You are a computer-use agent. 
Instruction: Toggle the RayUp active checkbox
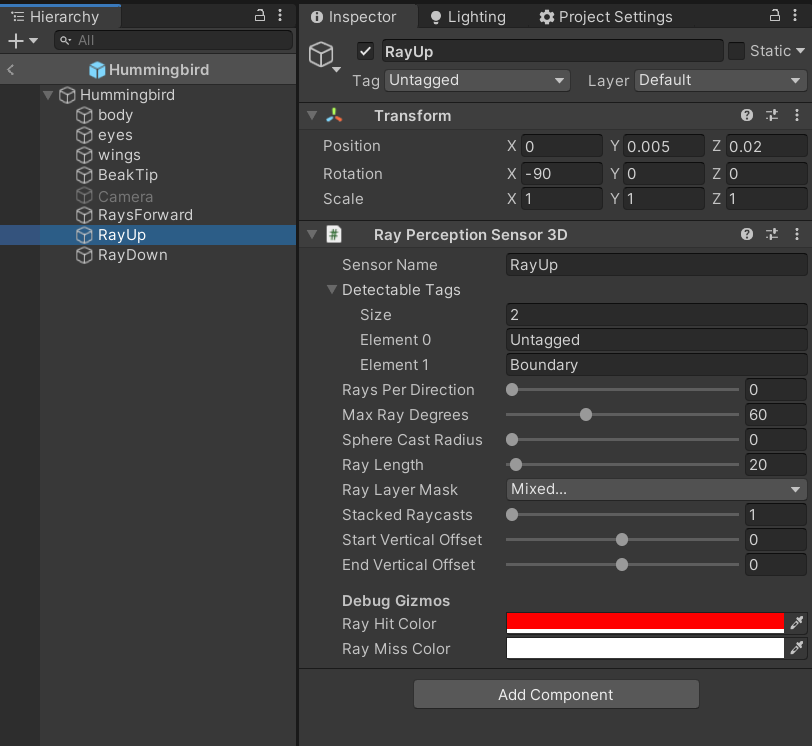pos(365,51)
